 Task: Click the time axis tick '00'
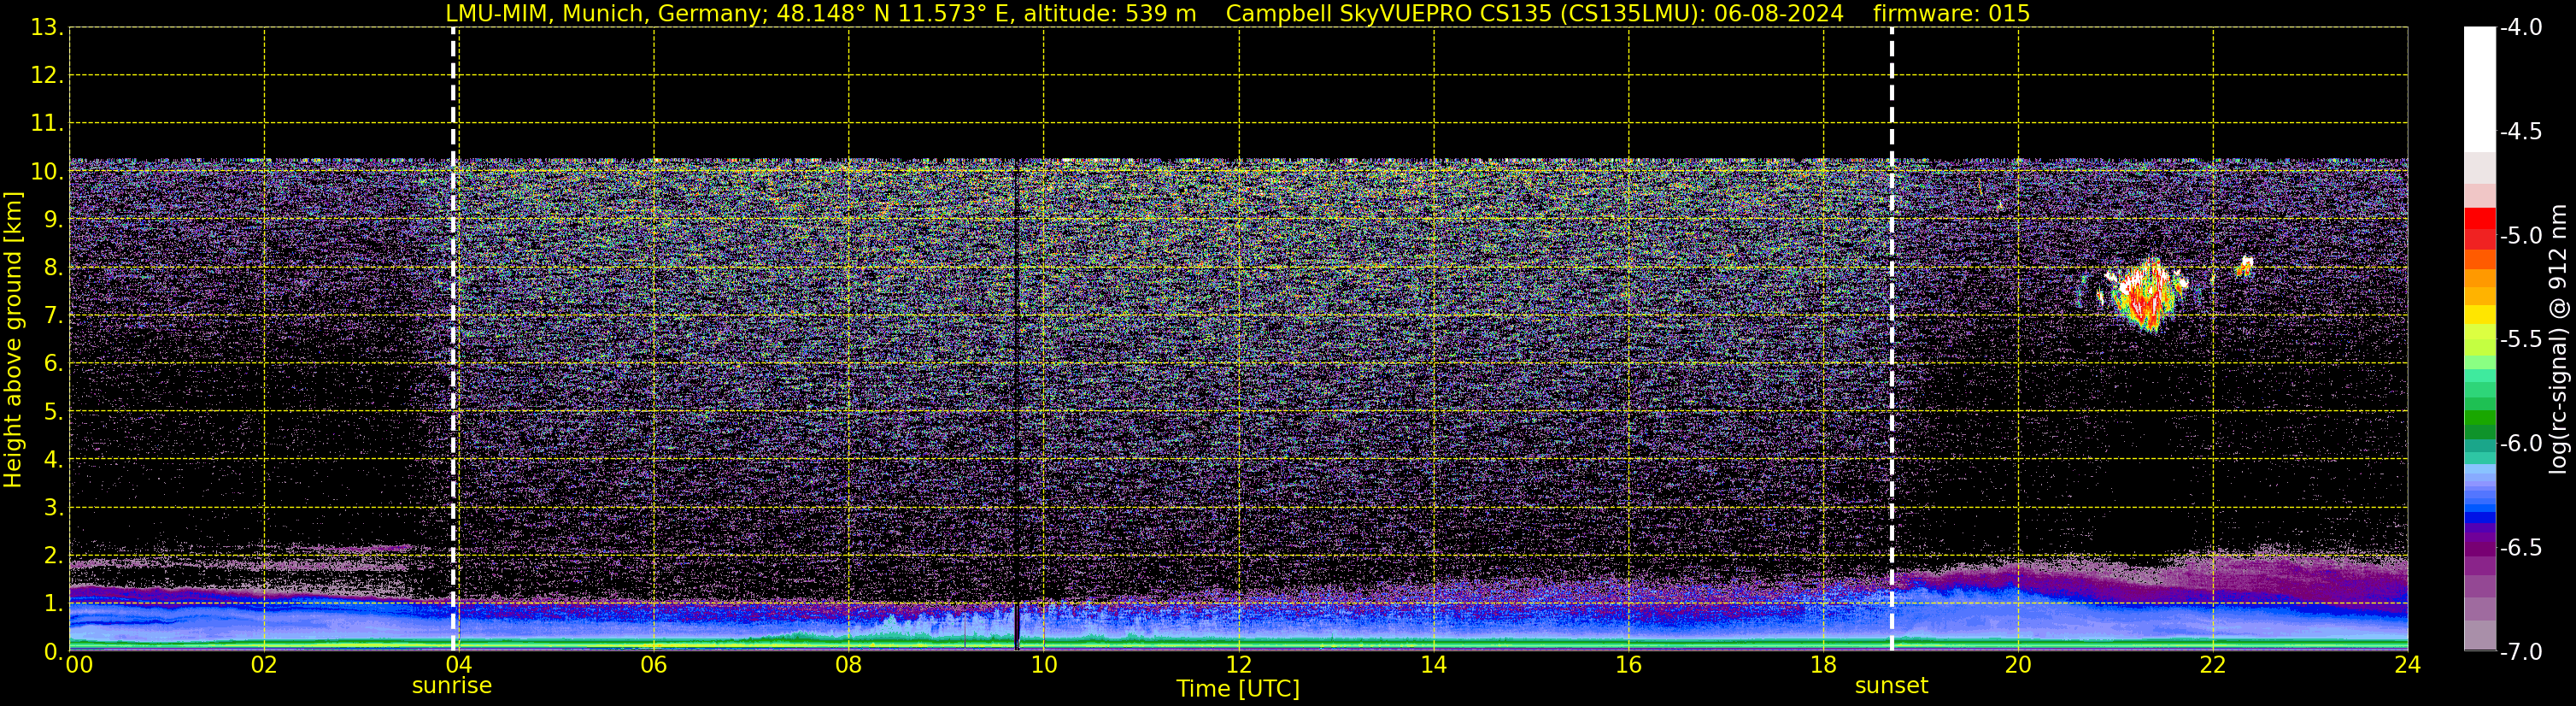coord(79,665)
